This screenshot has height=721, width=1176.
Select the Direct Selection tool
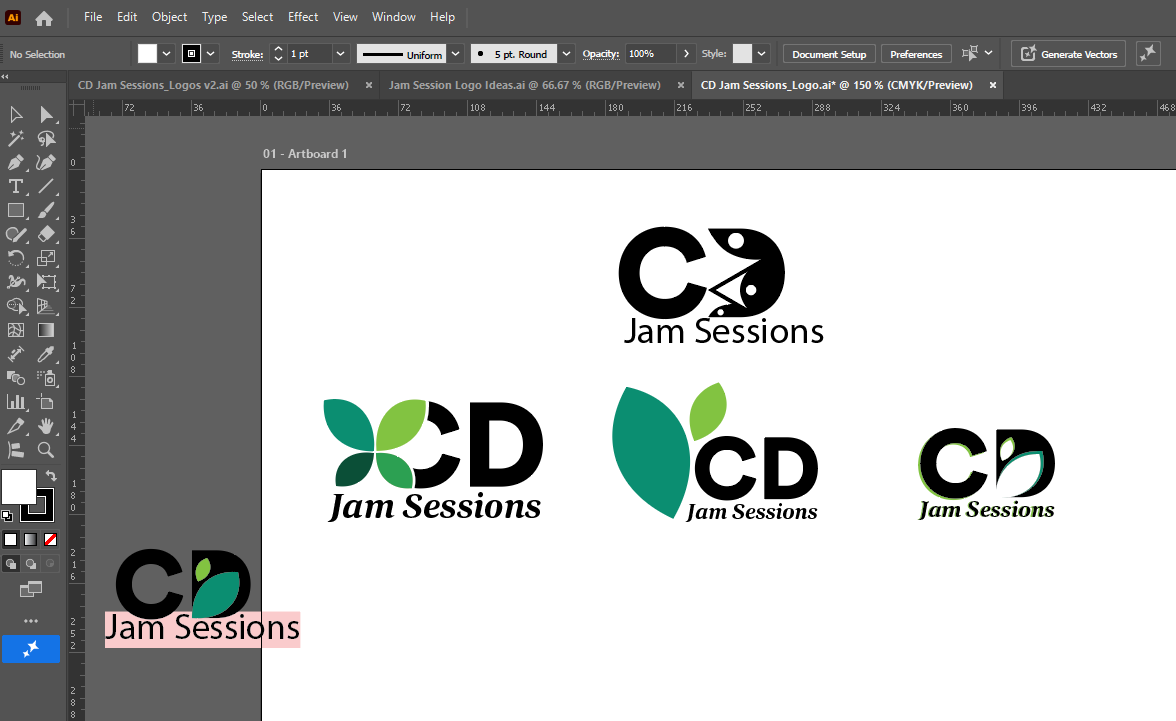(x=46, y=115)
